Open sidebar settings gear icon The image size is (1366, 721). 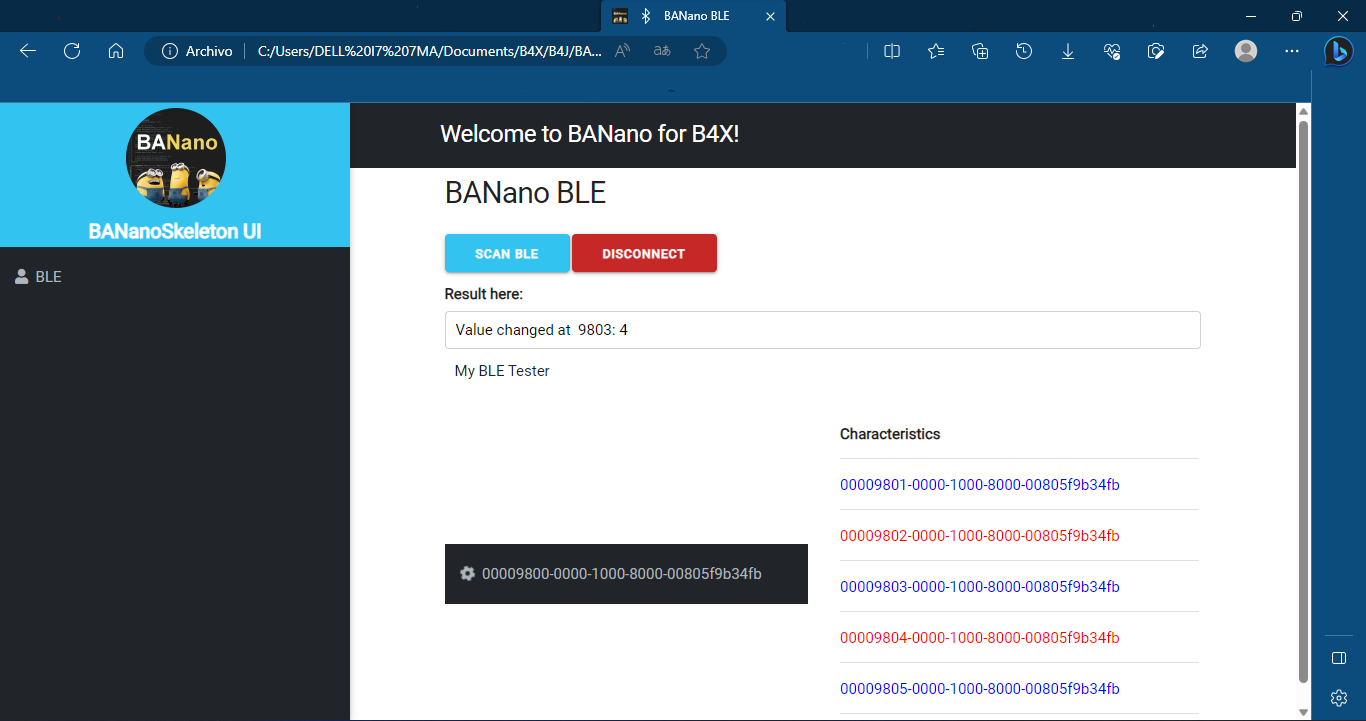tap(1339, 698)
